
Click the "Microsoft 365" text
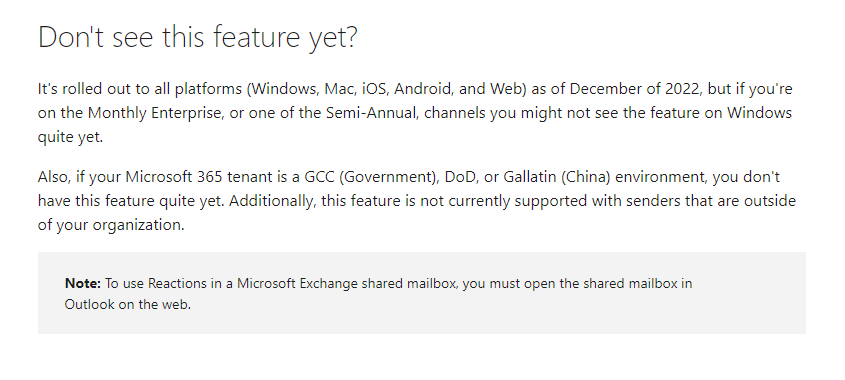[x=174, y=177]
